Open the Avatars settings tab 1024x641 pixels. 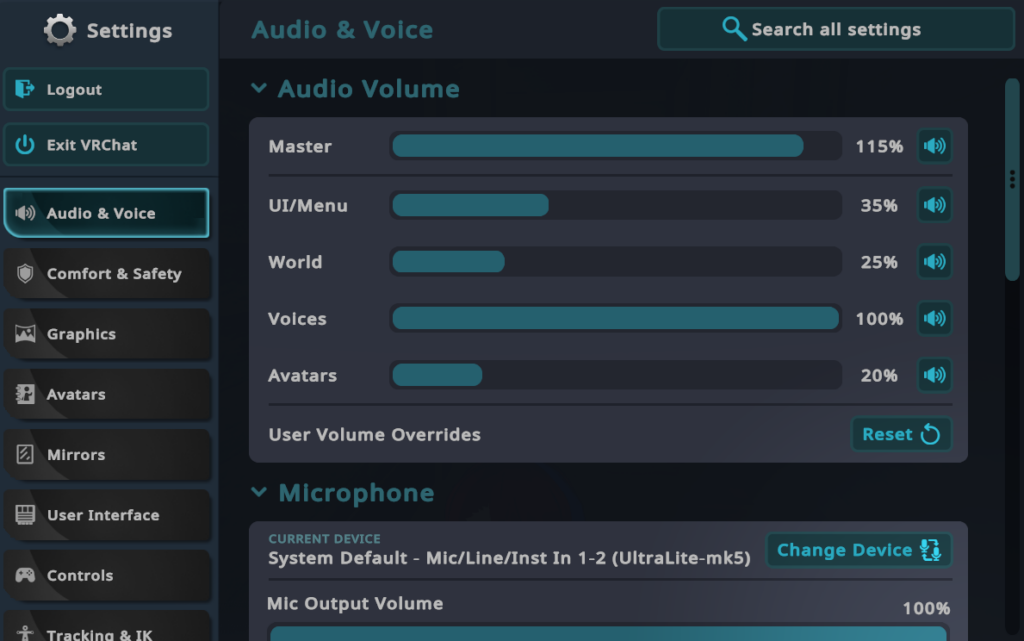coord(106,394)
